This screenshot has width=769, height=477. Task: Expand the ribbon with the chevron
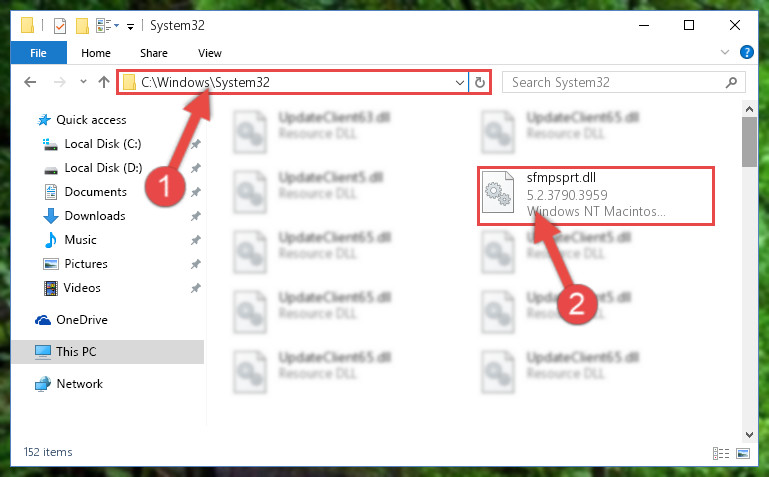click(x=724, y=52)
